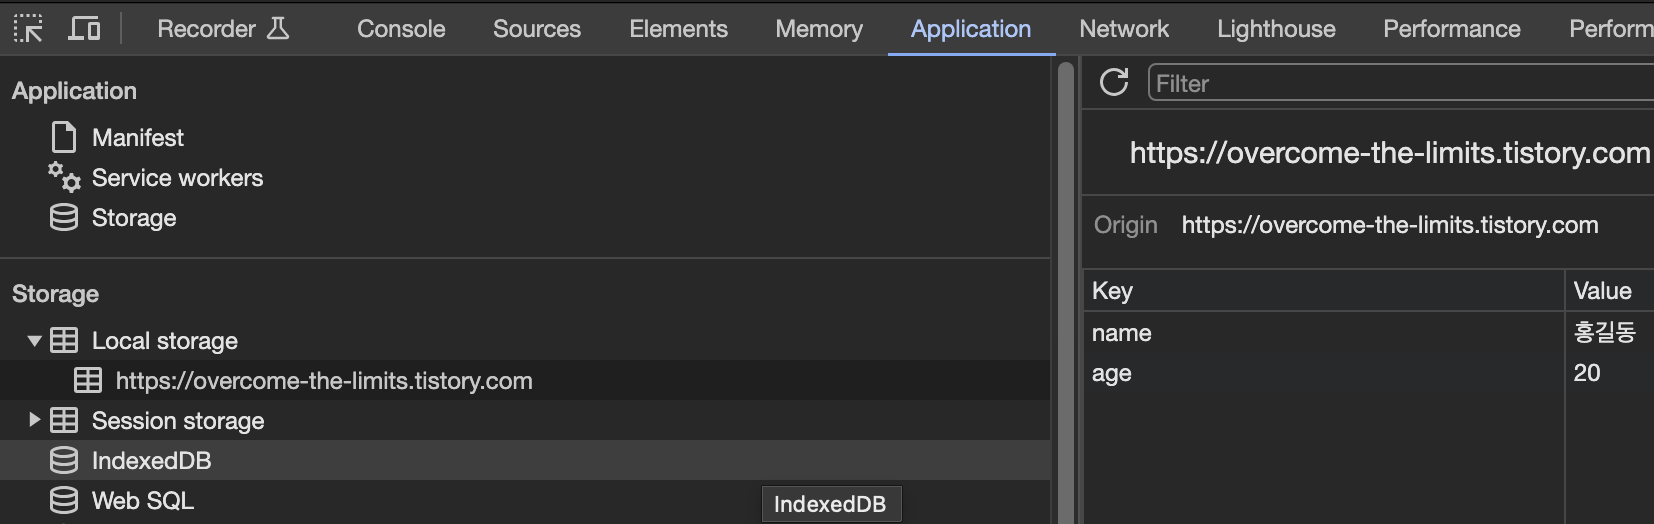Screen dimensions: 1654x524
Task: Switch to the Network tab
Action: coord(1124,29)
